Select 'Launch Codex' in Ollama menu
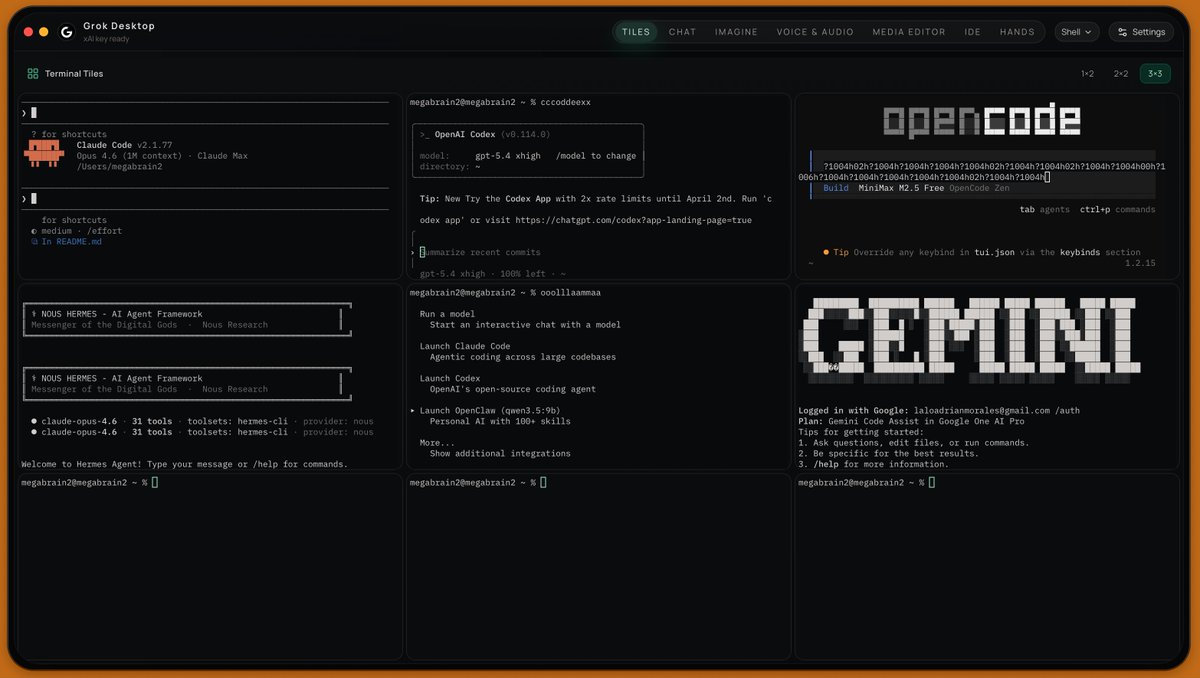Image resolution: width=1200 pixels, height=678 pixels. (x=450, y=378)
